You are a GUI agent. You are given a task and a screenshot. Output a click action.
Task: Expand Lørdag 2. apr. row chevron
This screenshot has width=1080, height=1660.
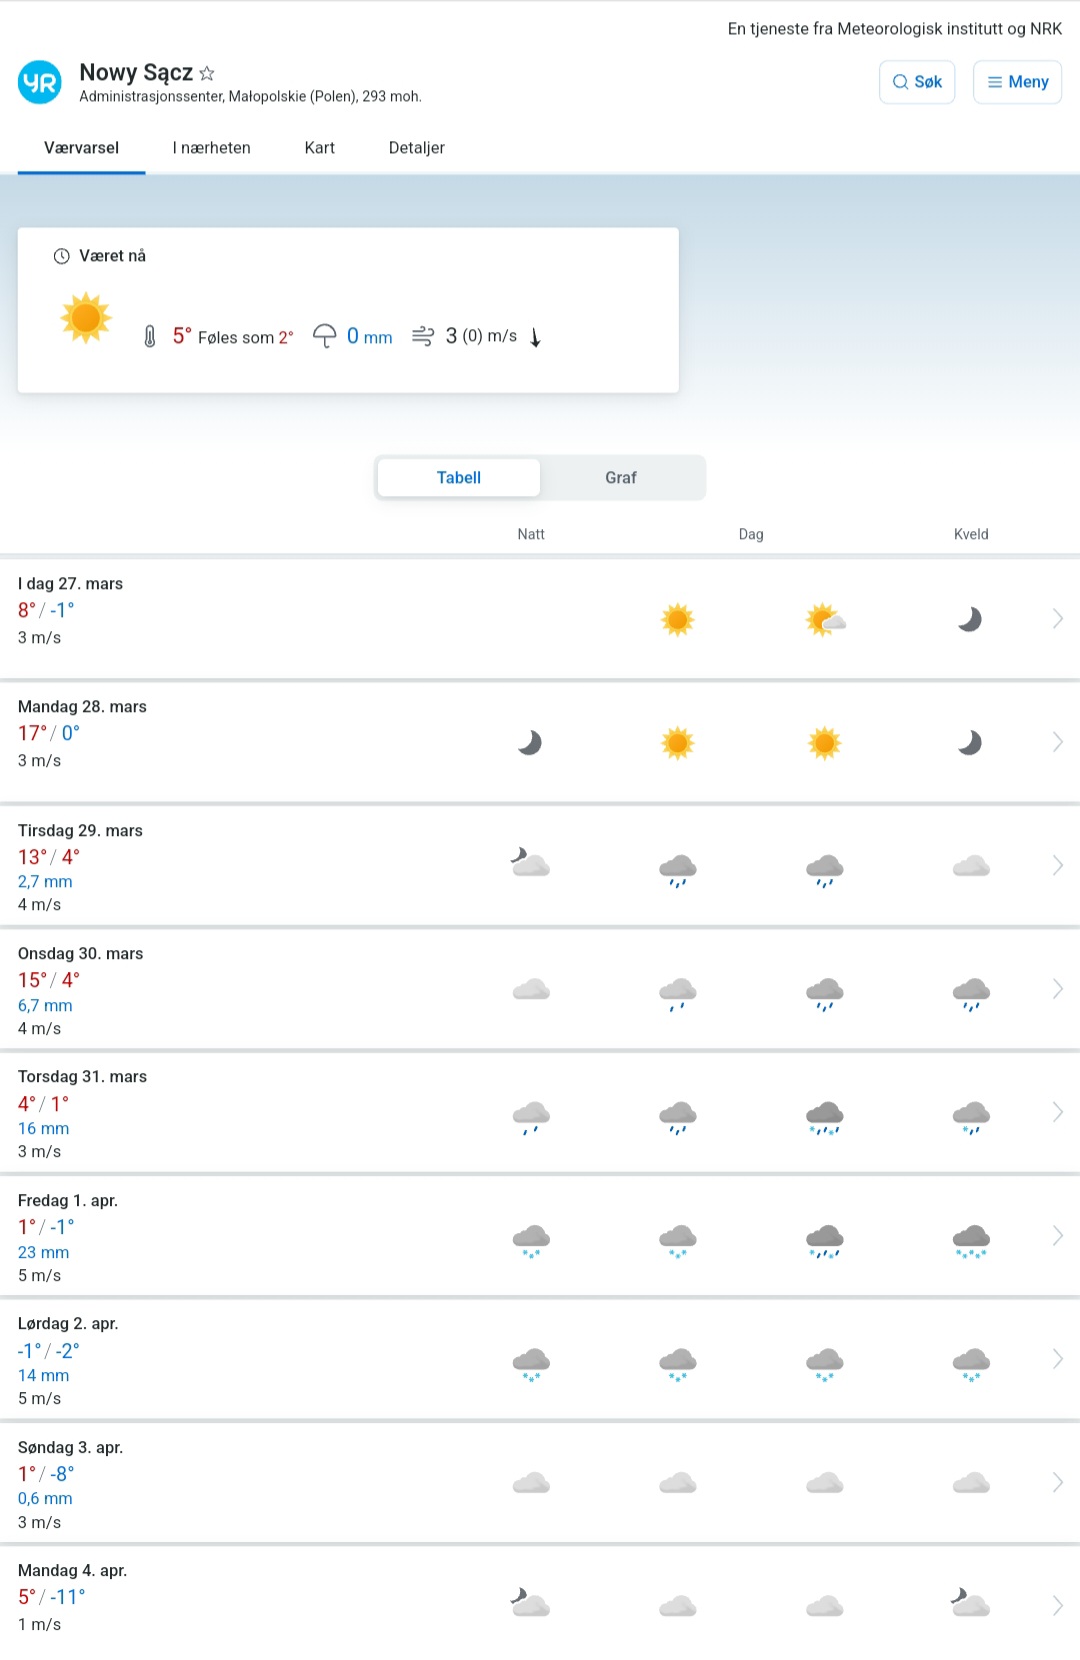click(x=1057, y=1359)
